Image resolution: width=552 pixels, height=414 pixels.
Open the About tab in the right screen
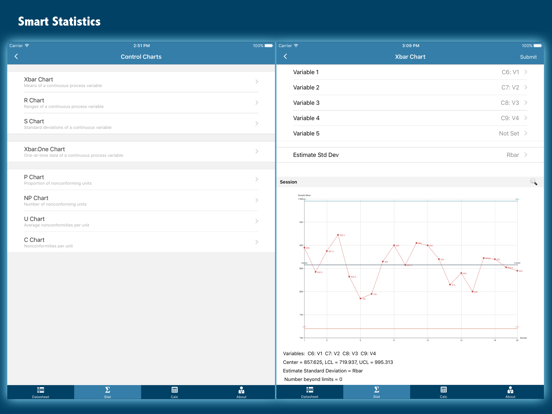coord(510,392)
